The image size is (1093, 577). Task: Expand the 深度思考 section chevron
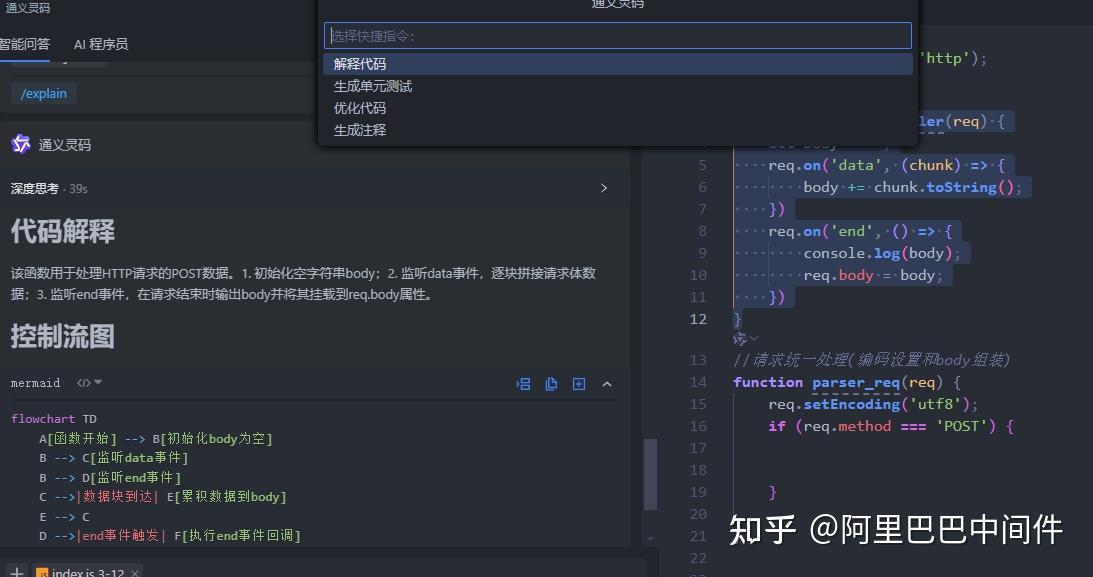[x=604, y=188]
